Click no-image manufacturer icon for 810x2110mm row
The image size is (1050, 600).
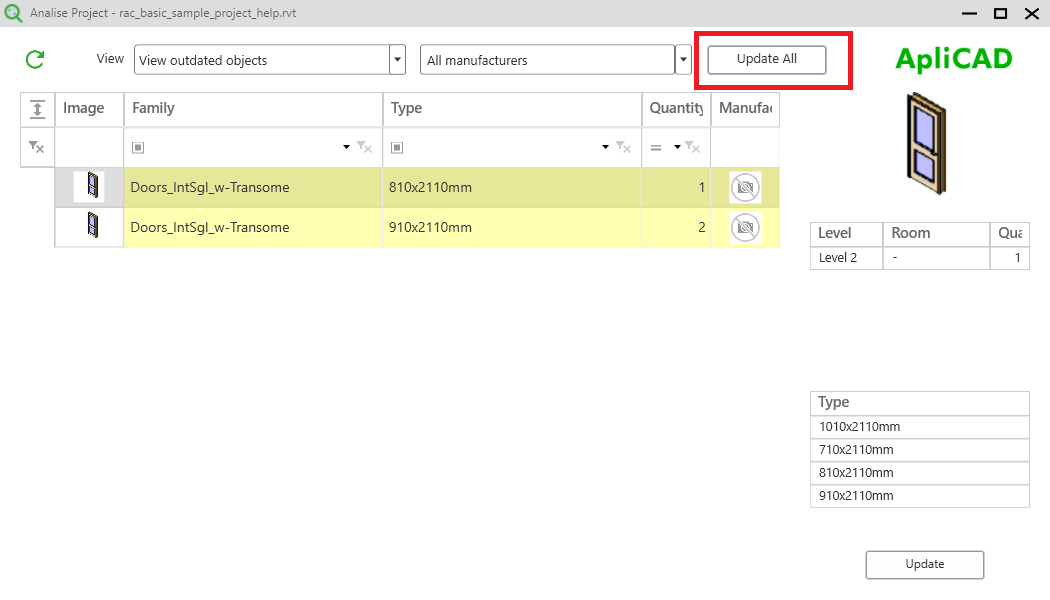(x=744, y=187)
